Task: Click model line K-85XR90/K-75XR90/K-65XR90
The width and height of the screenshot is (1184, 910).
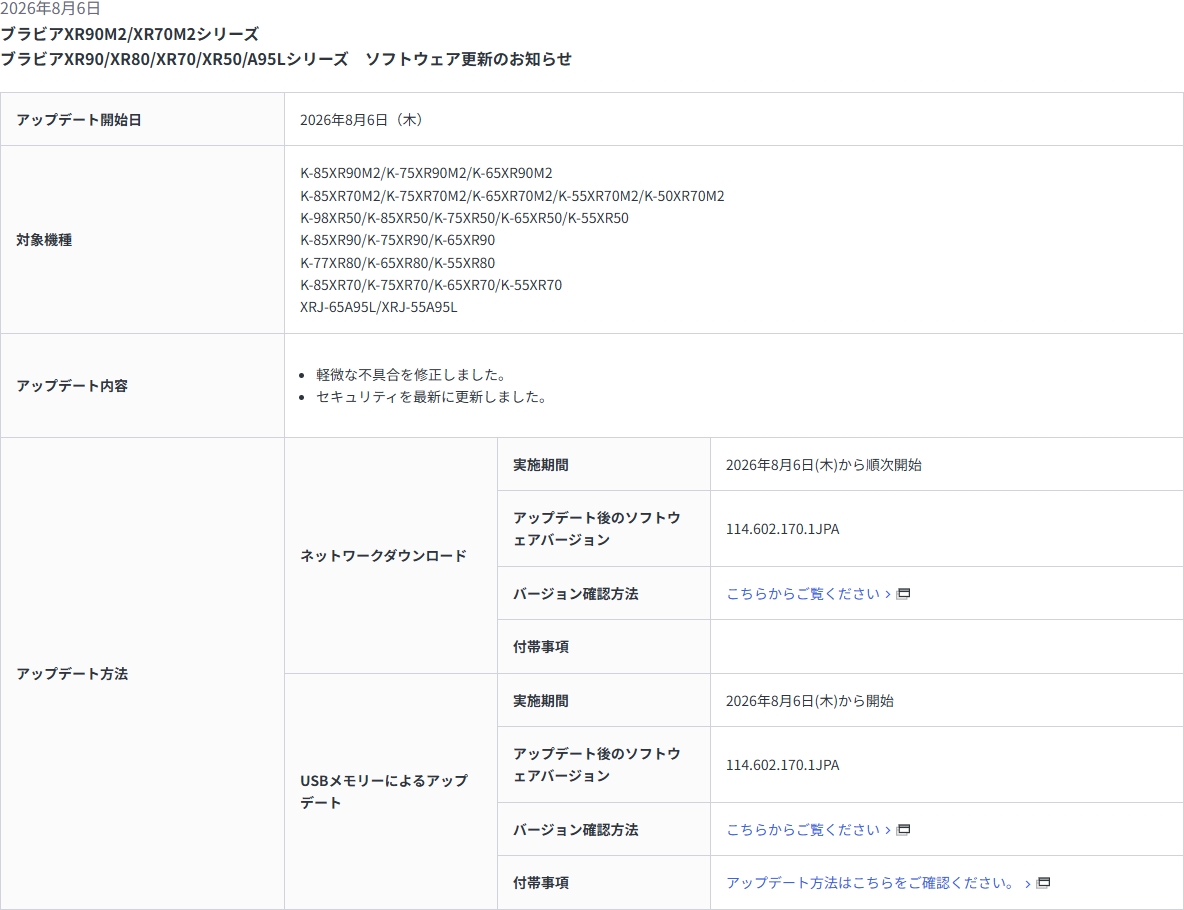Action: tap(397, 240)
